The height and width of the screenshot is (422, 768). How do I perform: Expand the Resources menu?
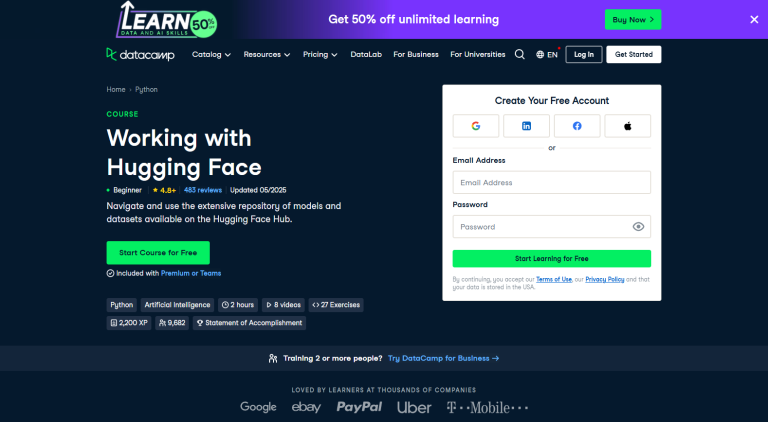coord(267,54)
